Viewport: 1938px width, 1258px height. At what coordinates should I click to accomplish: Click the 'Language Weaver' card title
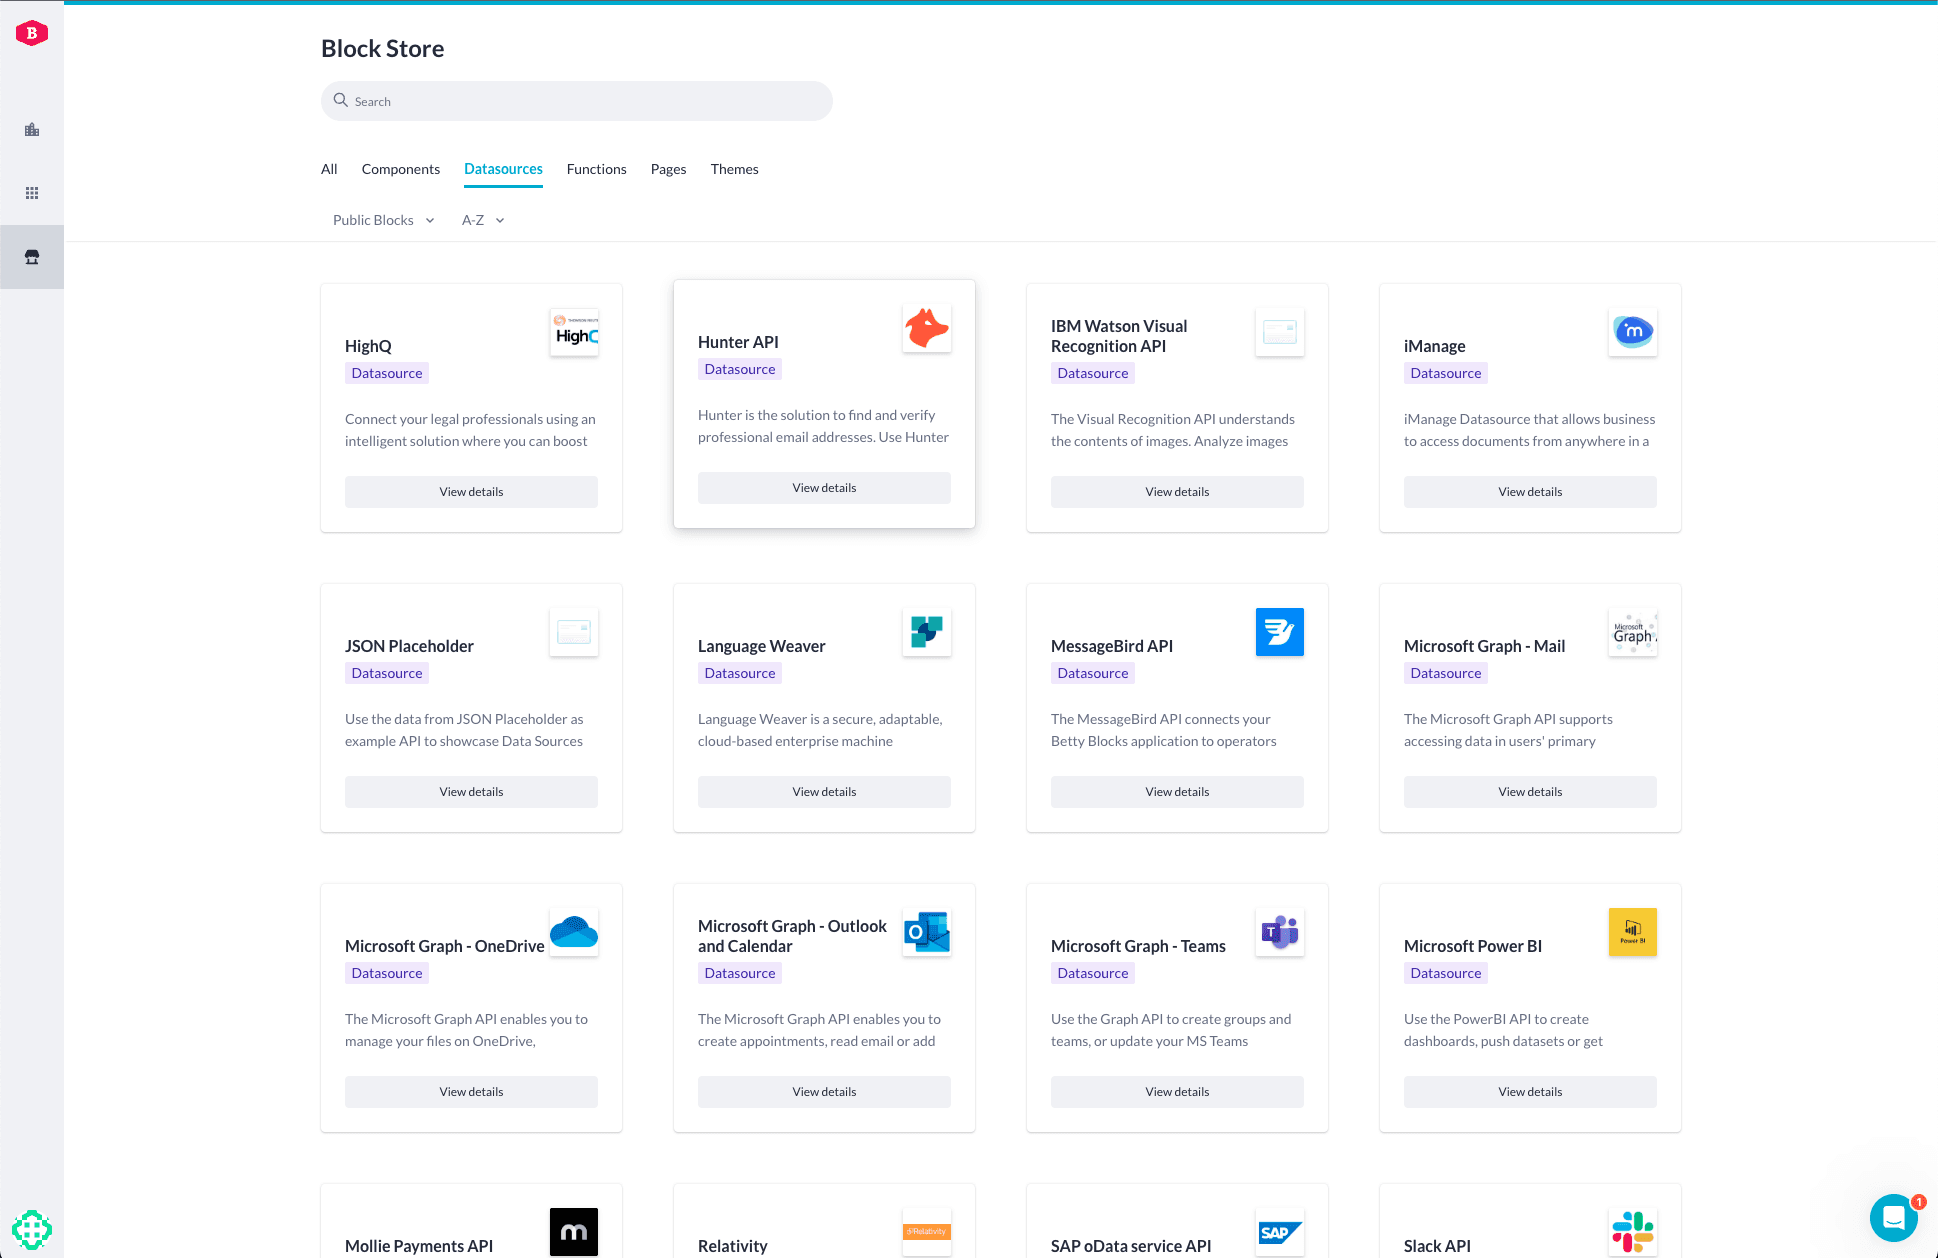click(762, 646)
